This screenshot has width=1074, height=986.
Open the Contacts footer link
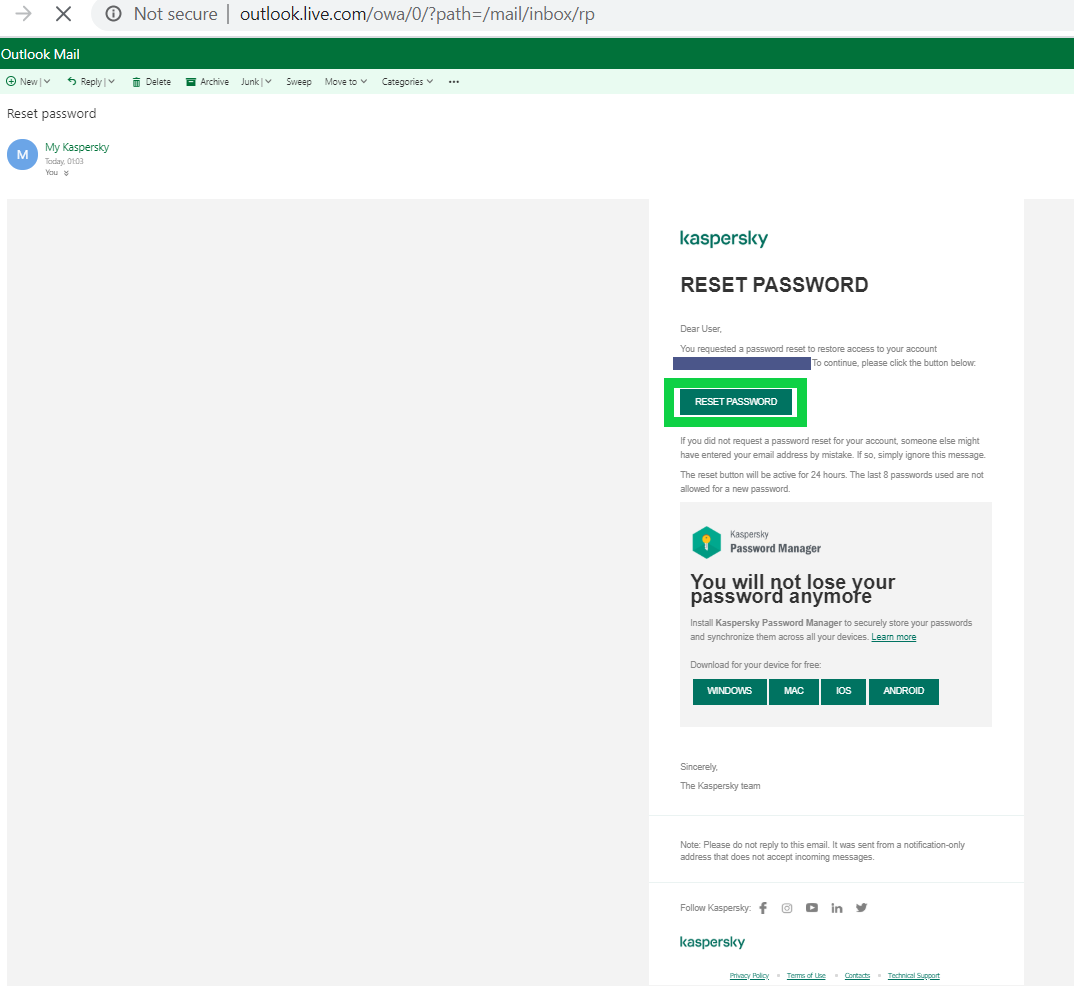point(857,976)
